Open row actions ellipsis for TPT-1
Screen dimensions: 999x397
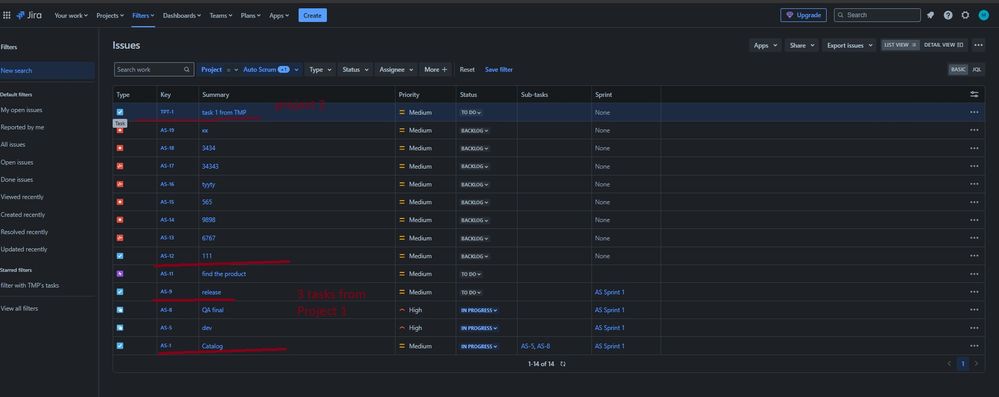click(x=974, y=112)
